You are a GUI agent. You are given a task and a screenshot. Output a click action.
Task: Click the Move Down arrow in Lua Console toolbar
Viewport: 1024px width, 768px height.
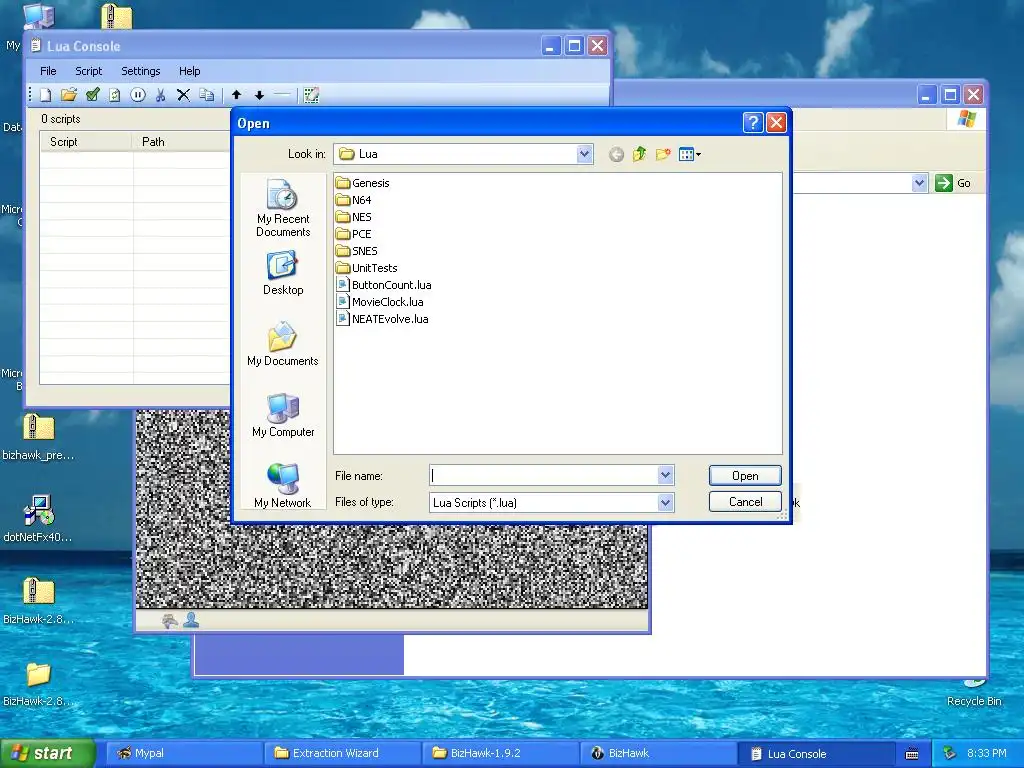tap(259, 95)
